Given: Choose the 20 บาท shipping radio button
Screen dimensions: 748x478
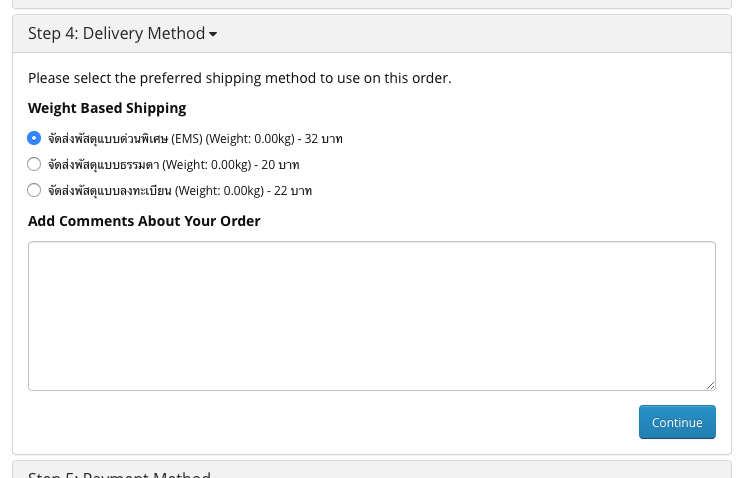Looking at the screenshot, I should pos(34,164).
